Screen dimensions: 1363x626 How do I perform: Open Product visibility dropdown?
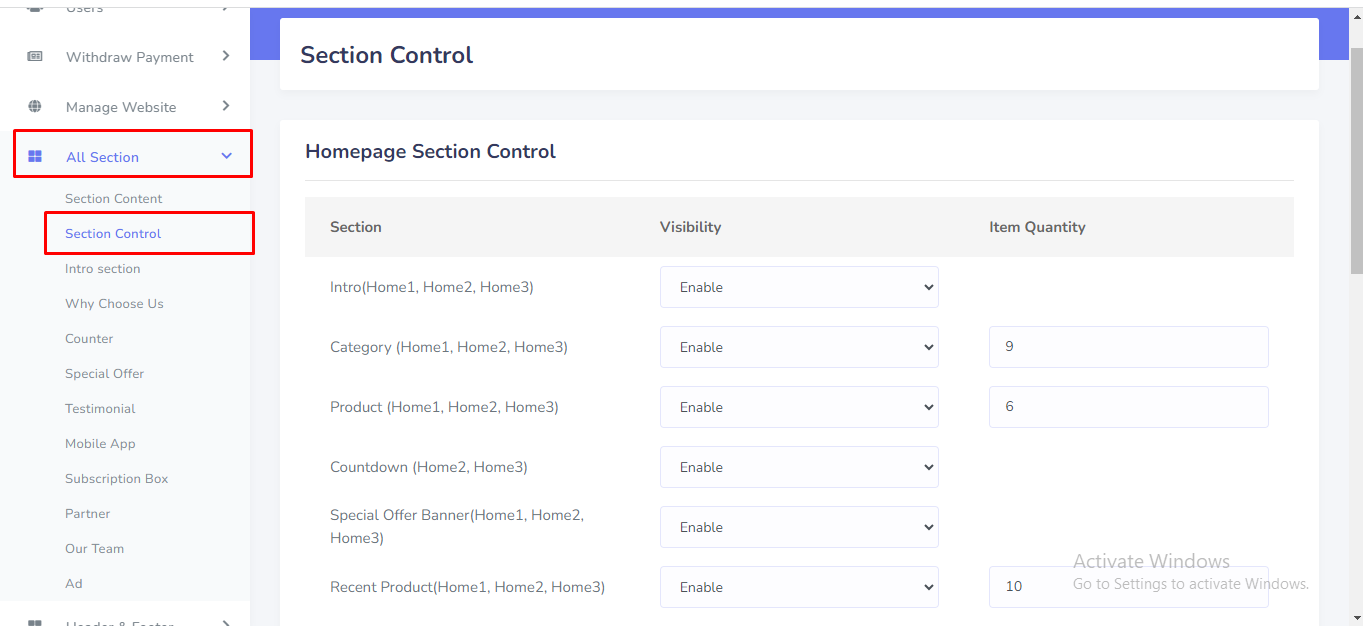[798, 407]
